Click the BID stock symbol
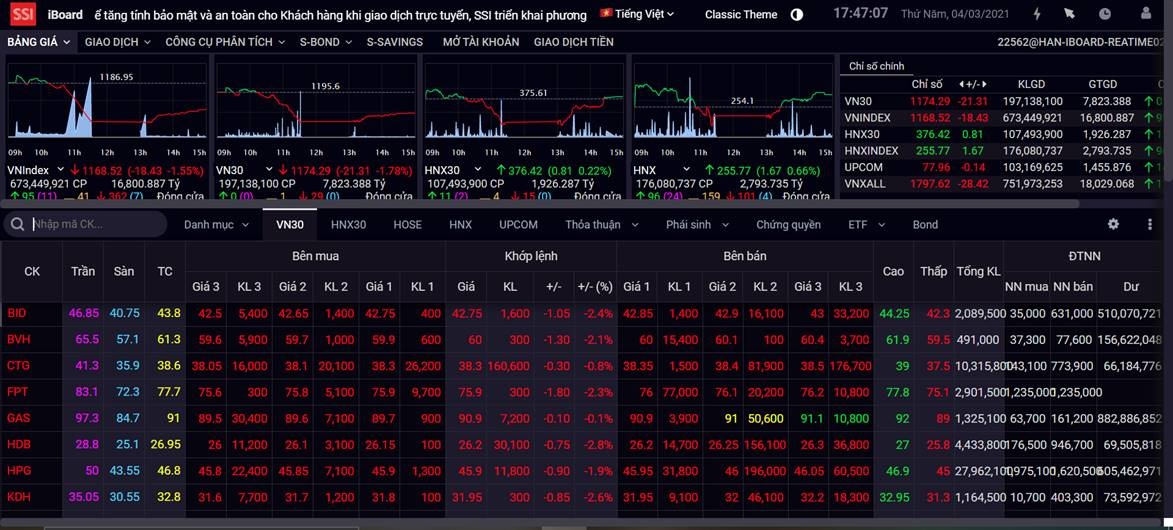The image size is (1173, 530). pyautogui.click(x=17, y=313)
